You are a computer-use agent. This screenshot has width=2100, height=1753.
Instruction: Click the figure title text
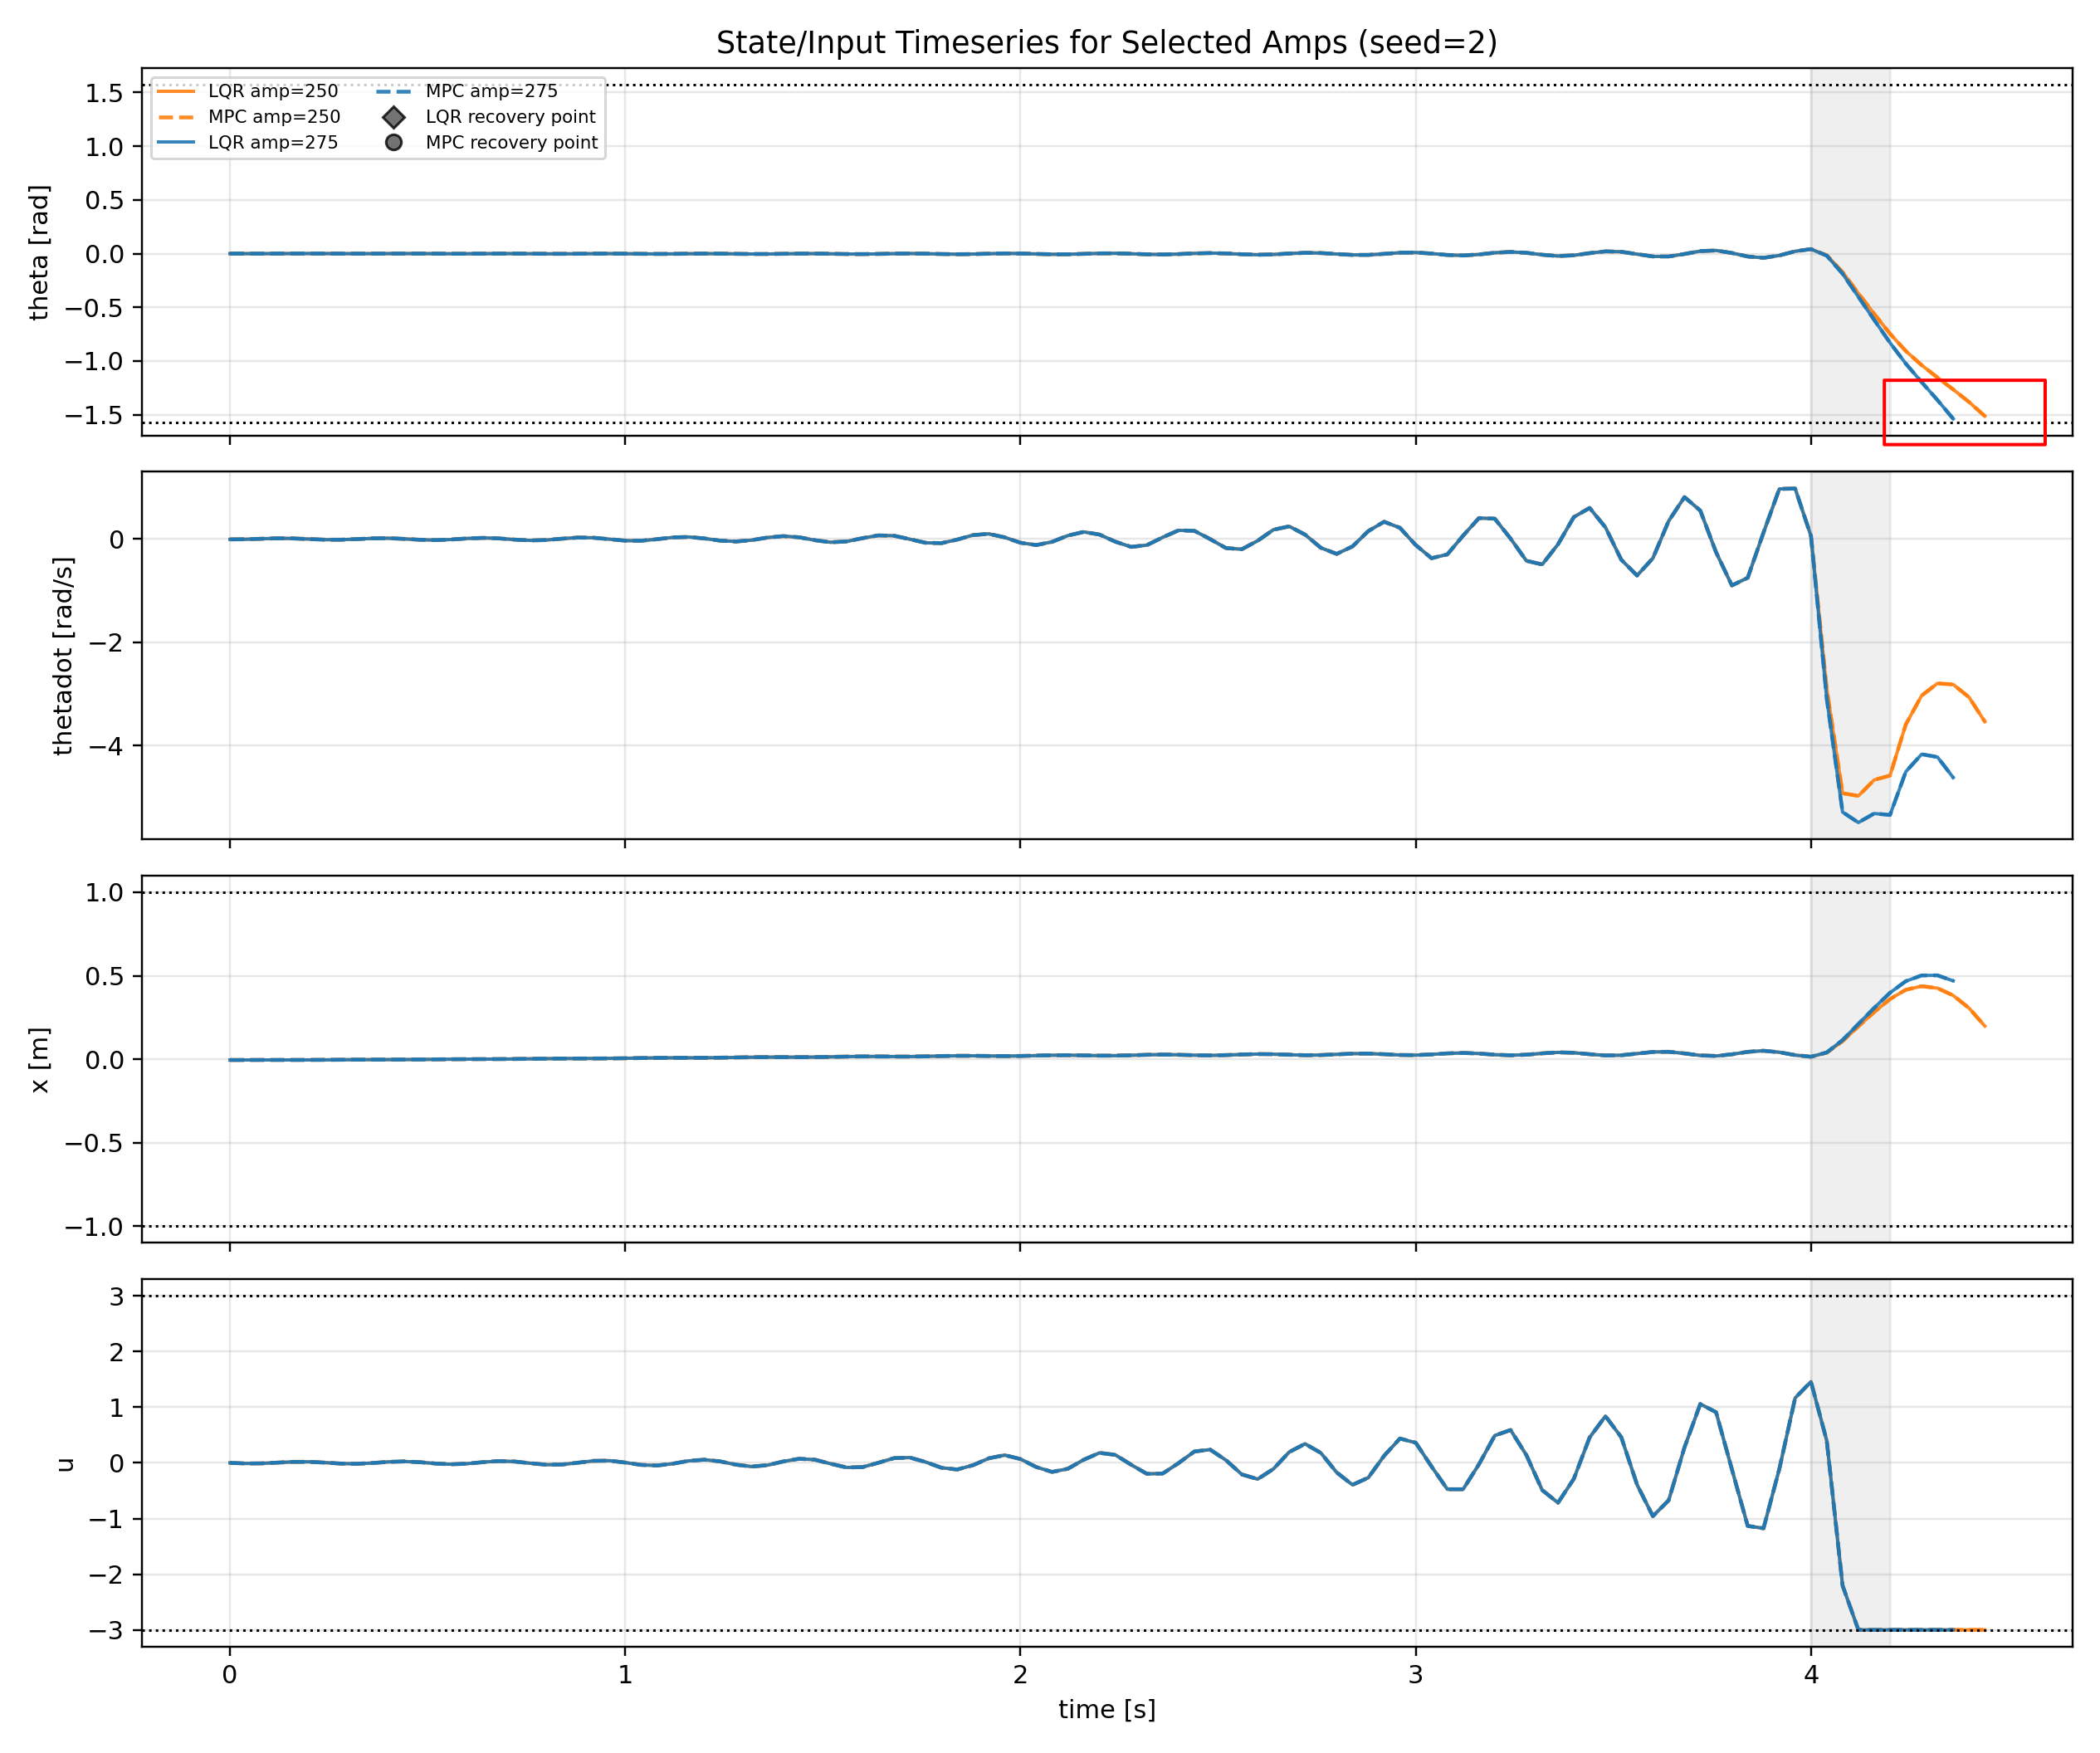pyautogui.click(x=1106, y=42)
